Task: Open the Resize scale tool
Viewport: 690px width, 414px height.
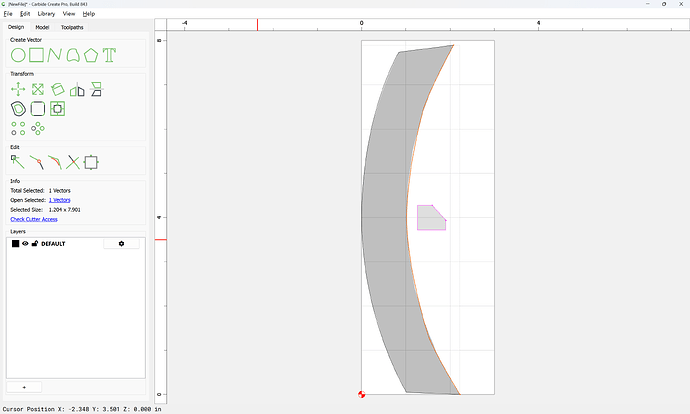Action: coord(38,89)
